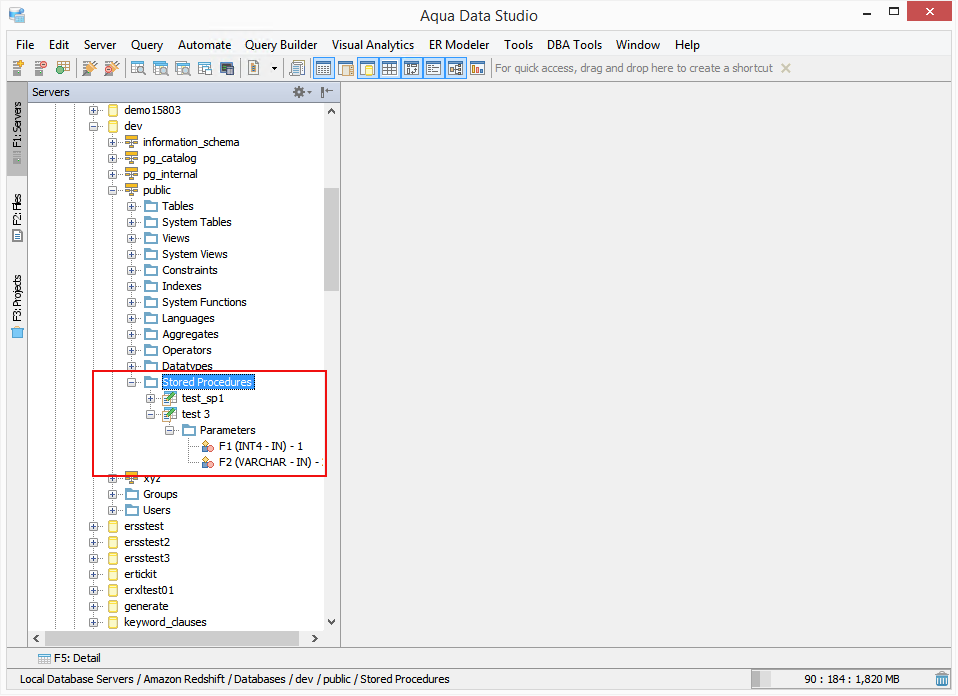Screen dimensions: 958x696
Task: Click the memory garbage collection trash icon
Action: click(942, 678)
